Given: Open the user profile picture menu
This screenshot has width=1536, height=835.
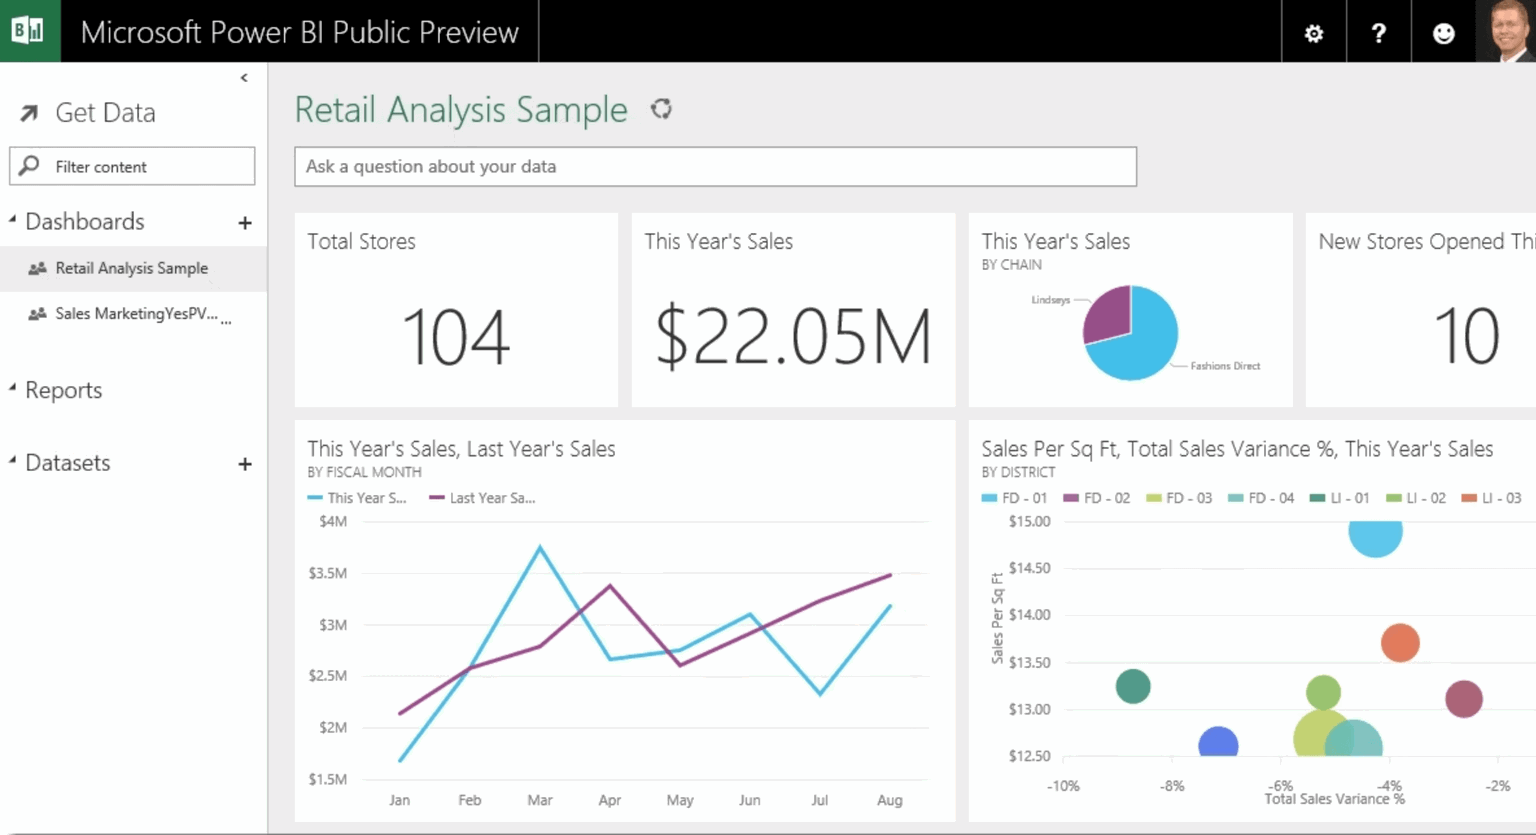Looking at the screenshot, I should tap(1507, 31).
